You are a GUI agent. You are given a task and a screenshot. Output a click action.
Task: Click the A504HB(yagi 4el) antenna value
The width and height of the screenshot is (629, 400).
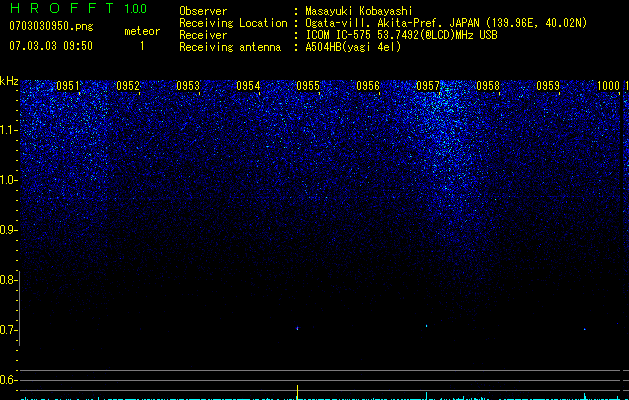pos(353,47)
